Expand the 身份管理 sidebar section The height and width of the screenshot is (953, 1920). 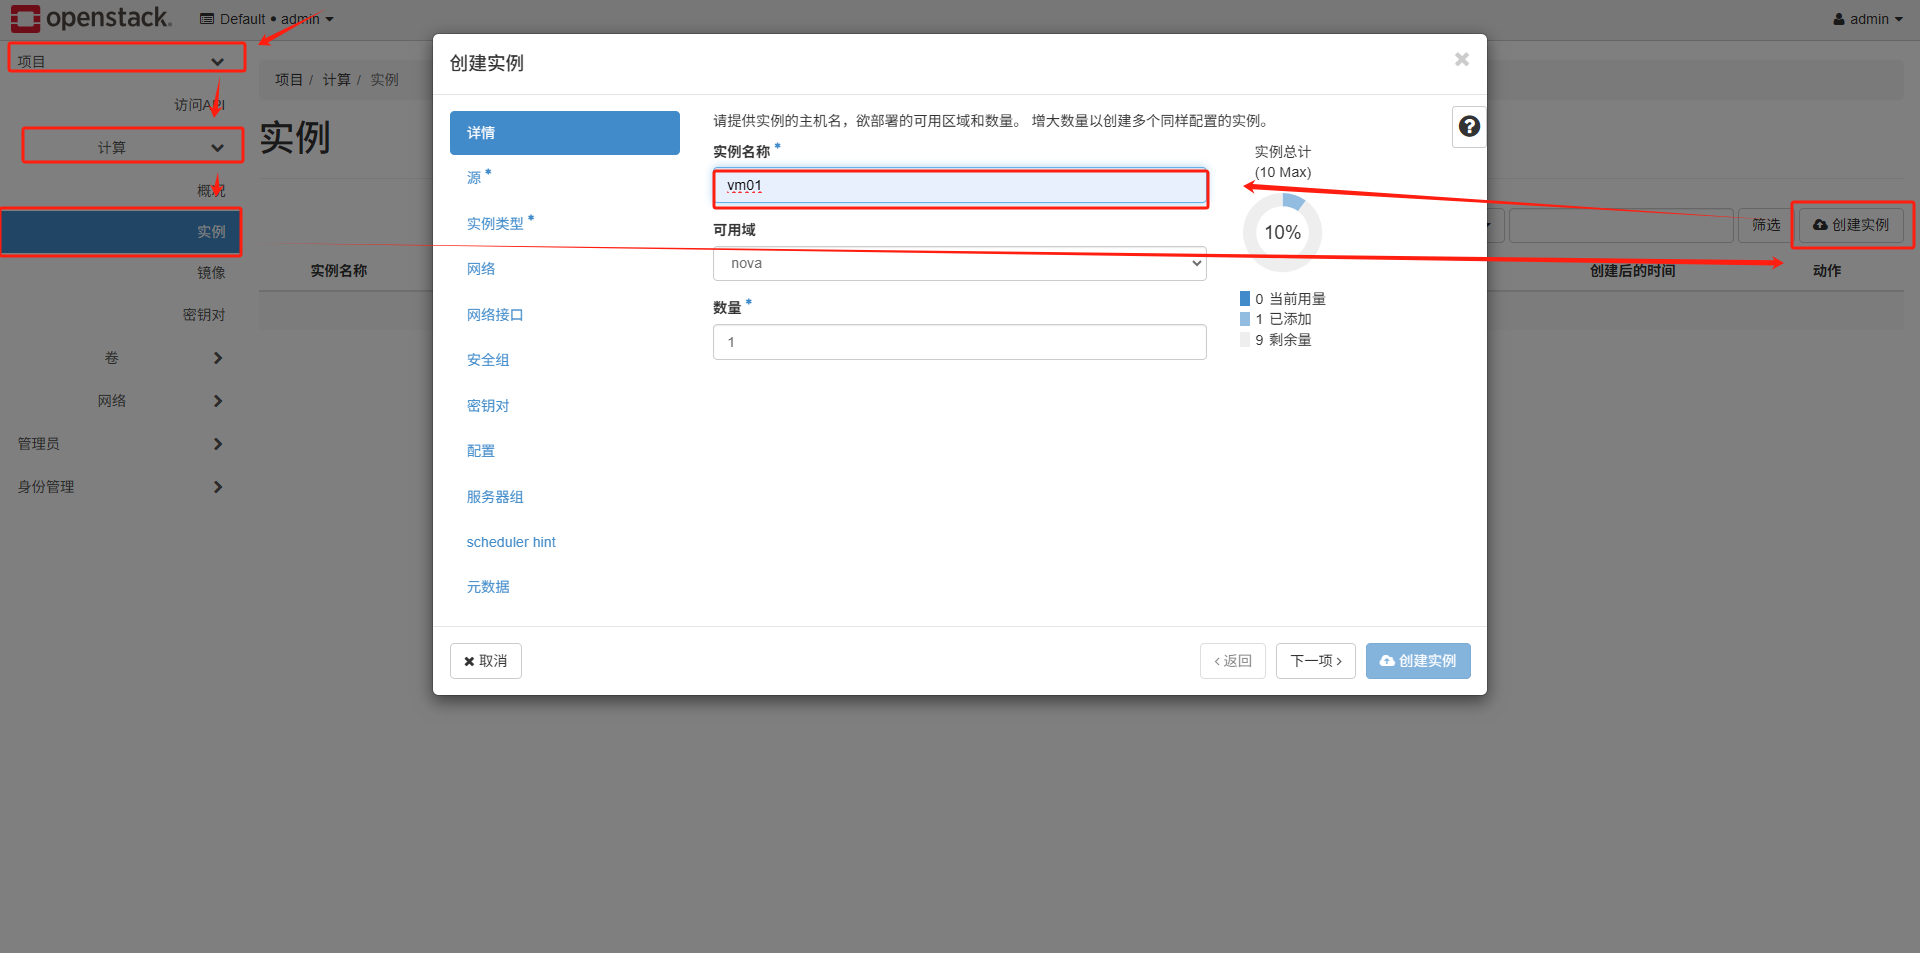121,487
